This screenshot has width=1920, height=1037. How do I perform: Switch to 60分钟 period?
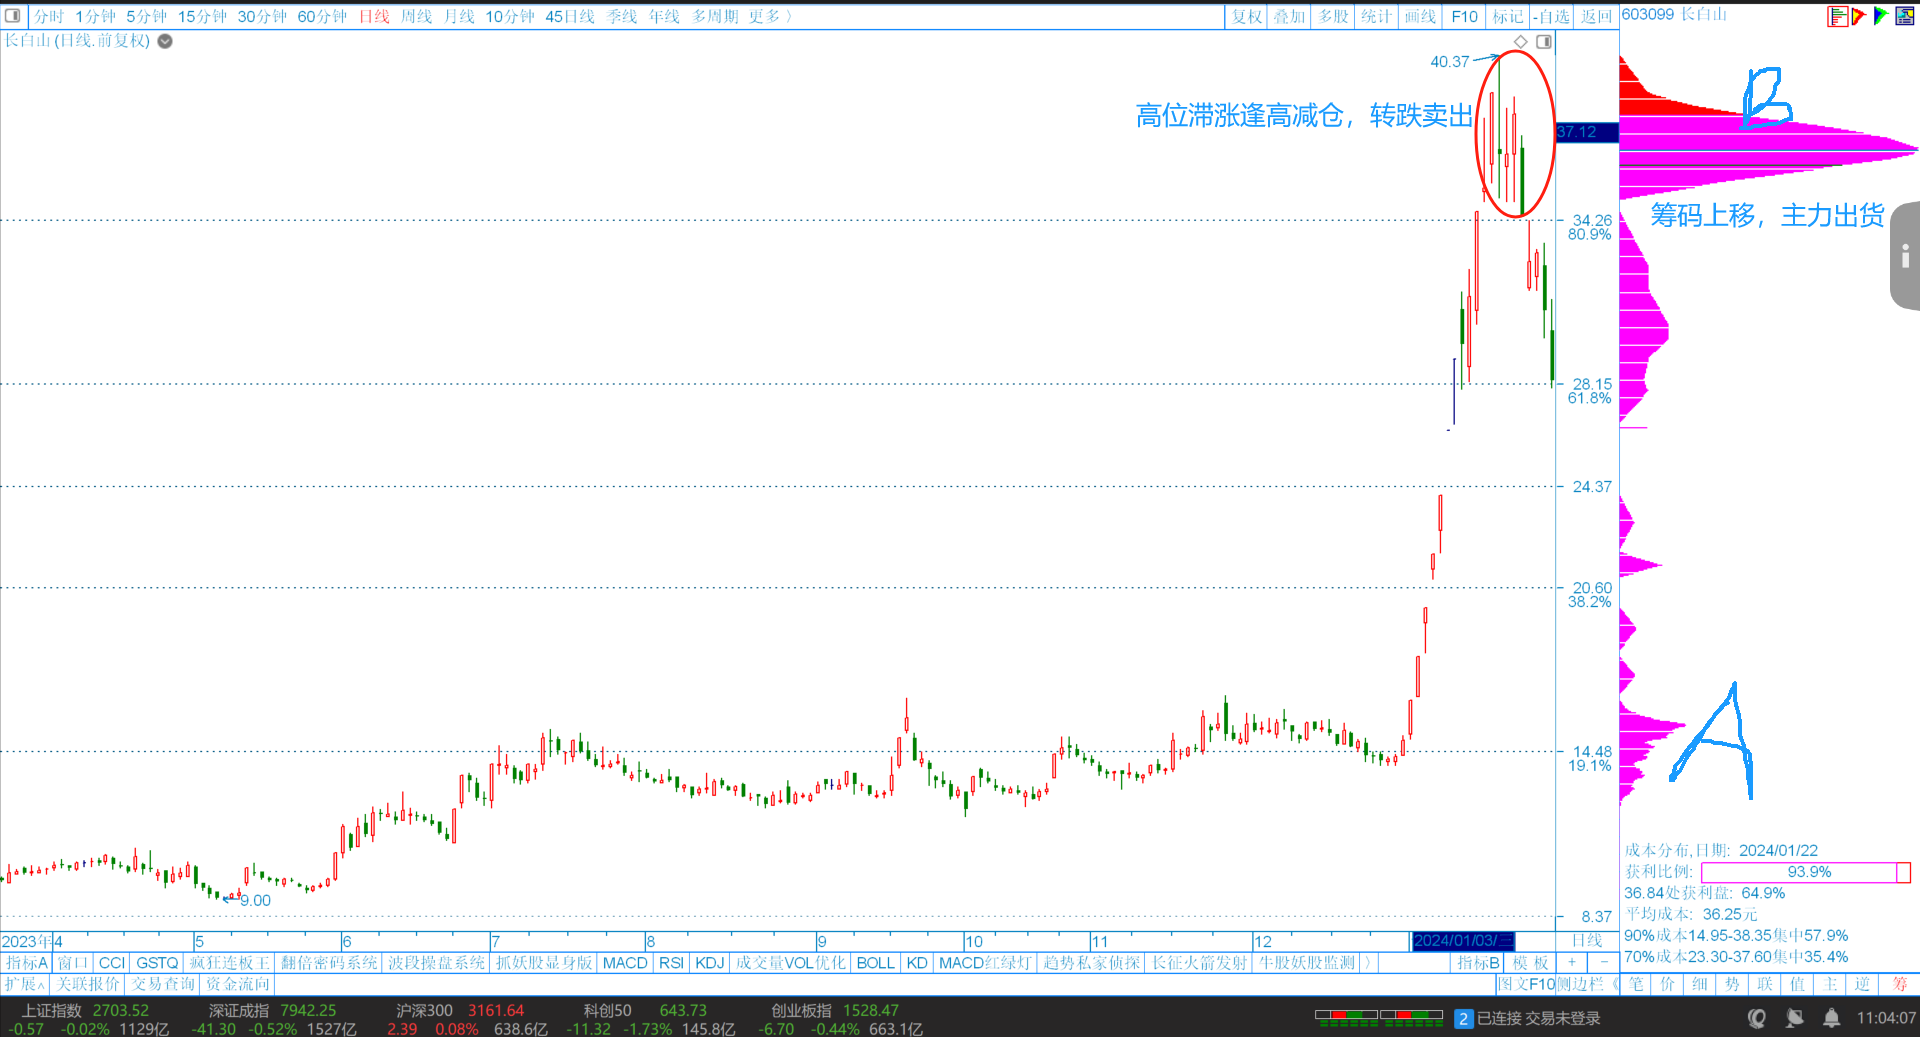tap(322, 16)
